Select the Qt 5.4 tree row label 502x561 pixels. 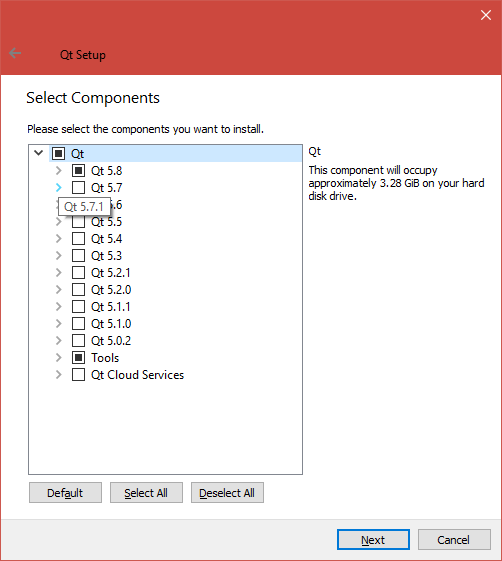(107, 239)
